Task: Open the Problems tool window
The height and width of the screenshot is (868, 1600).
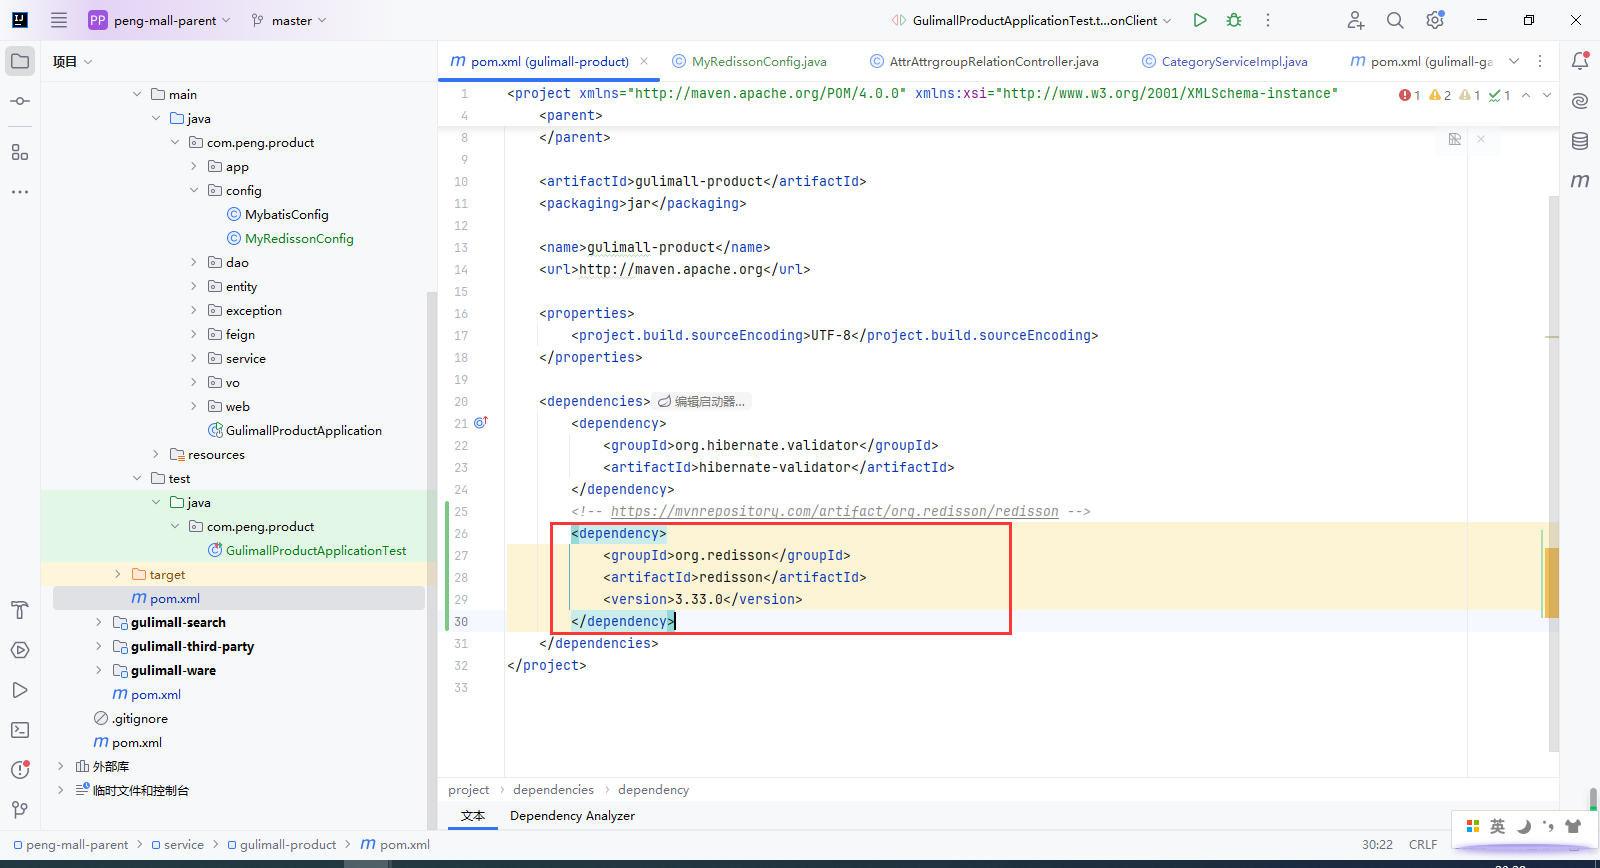Action: coord(20,770)
